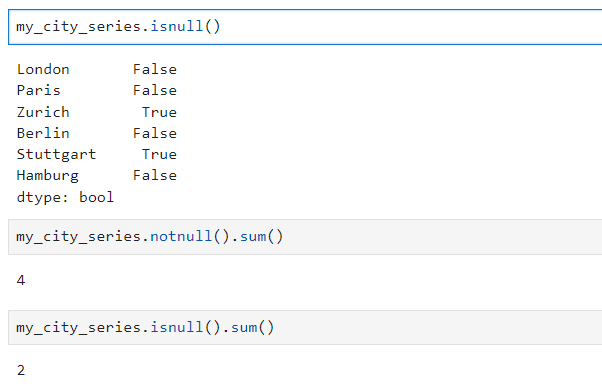Select the Berlin row label
602x389 pixels.
coord(43,133)
